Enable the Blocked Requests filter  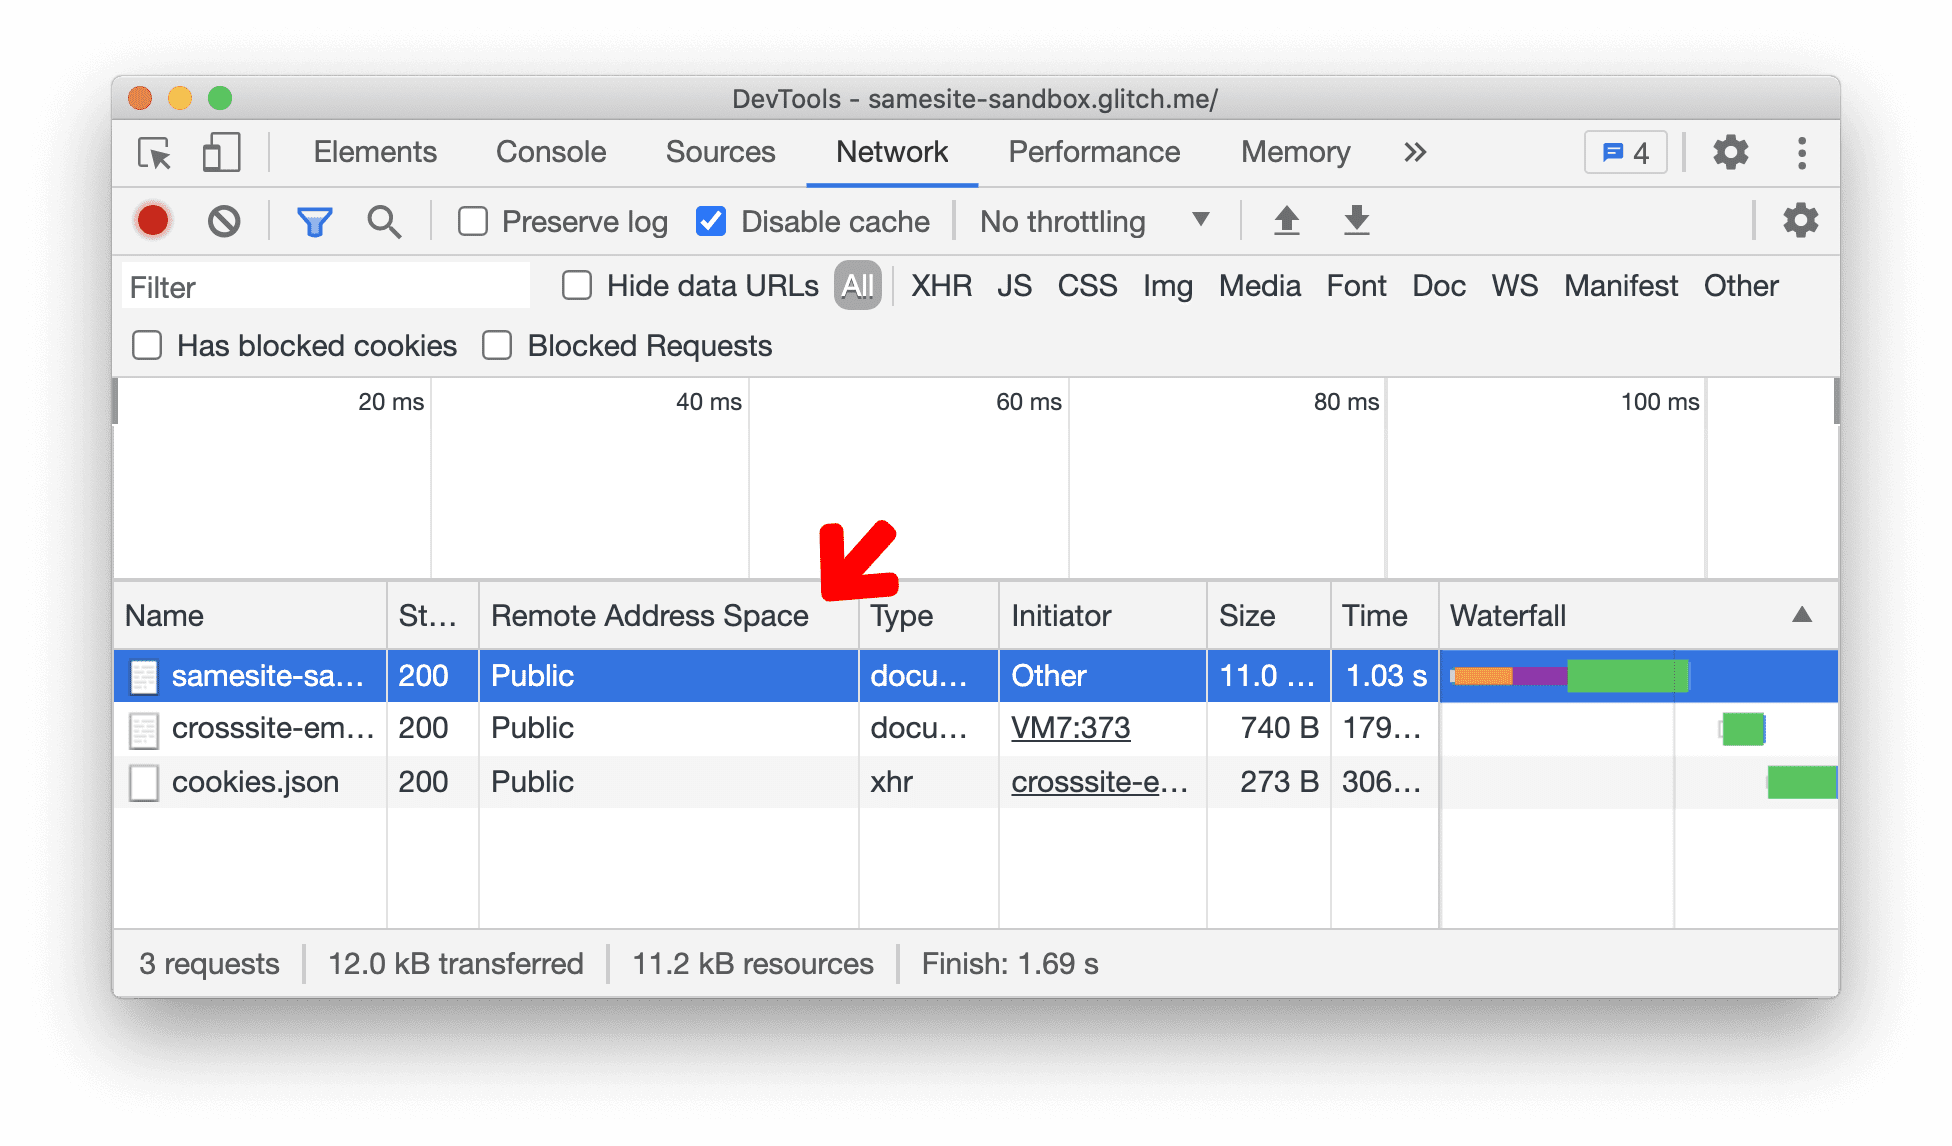coord(498,345)
